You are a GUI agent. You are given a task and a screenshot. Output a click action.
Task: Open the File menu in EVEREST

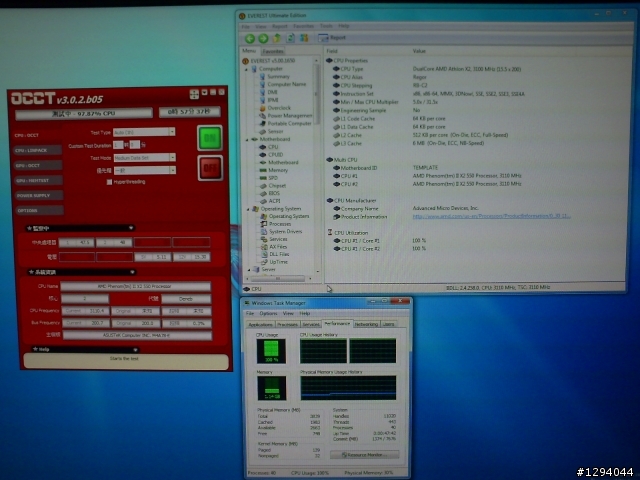245,26
